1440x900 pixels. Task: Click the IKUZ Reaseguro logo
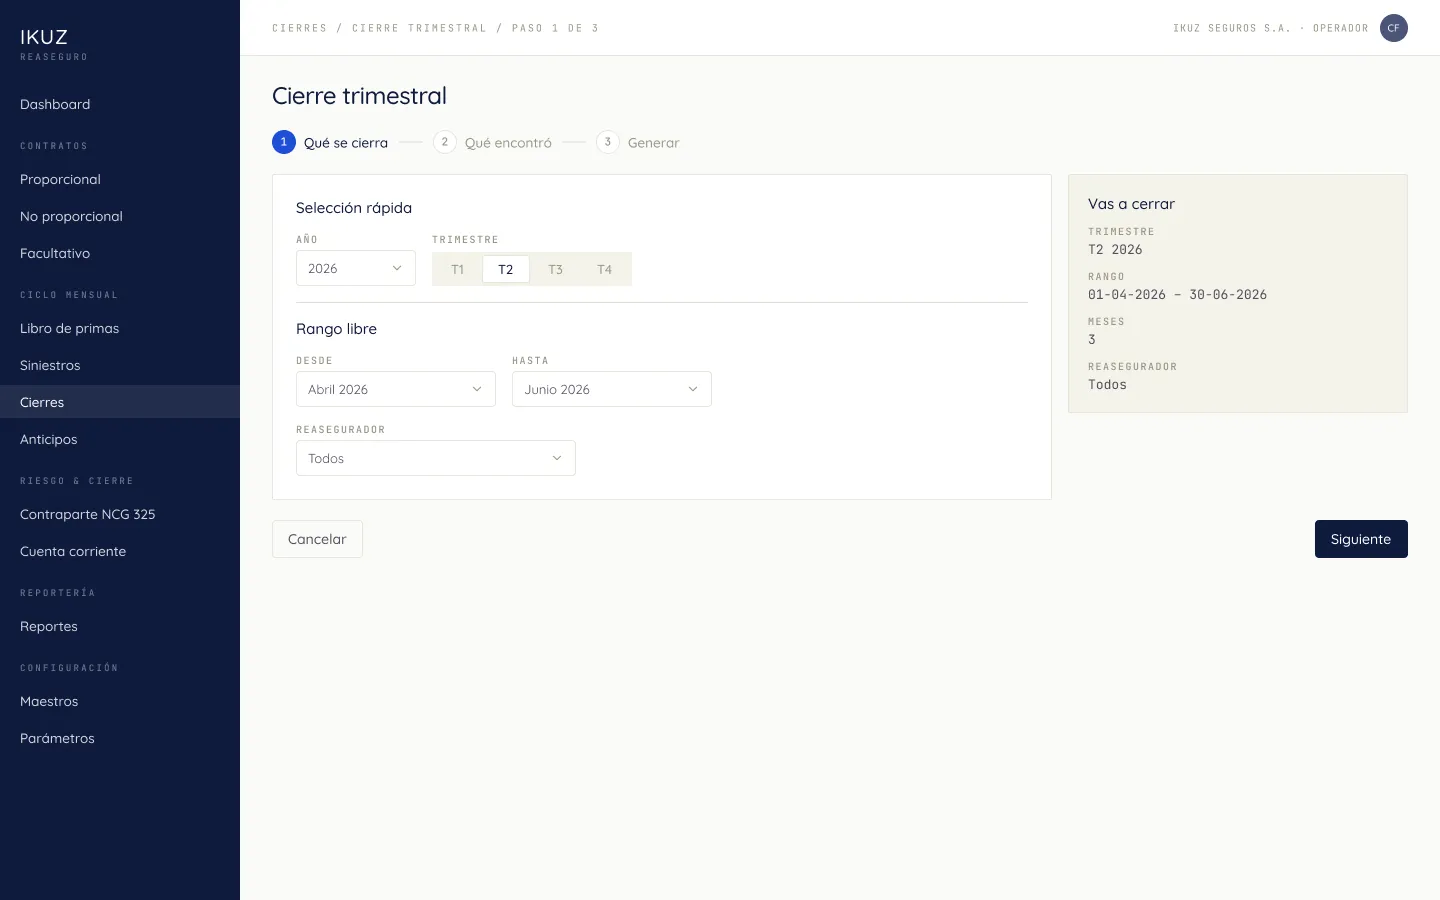[x=54, y=43]
